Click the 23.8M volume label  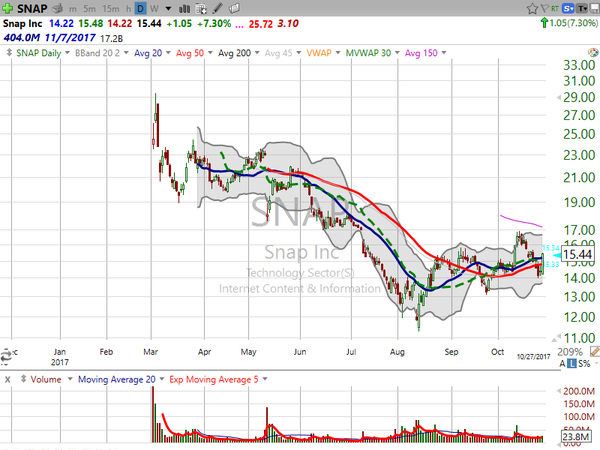[x=575, y=437]
